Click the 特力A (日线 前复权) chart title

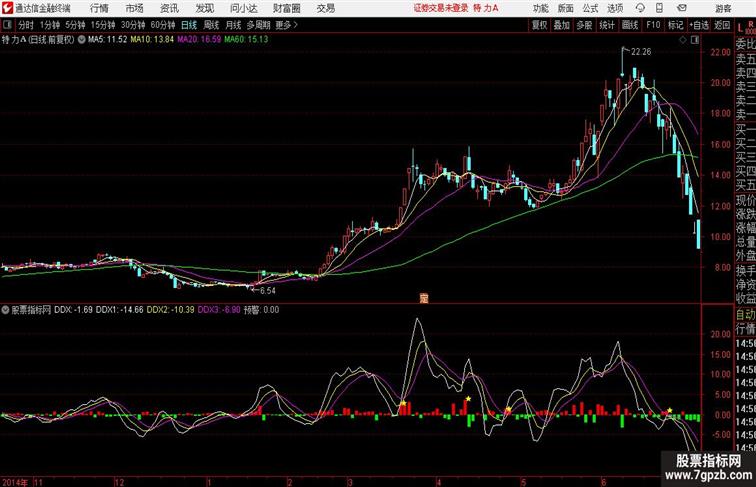38,40
